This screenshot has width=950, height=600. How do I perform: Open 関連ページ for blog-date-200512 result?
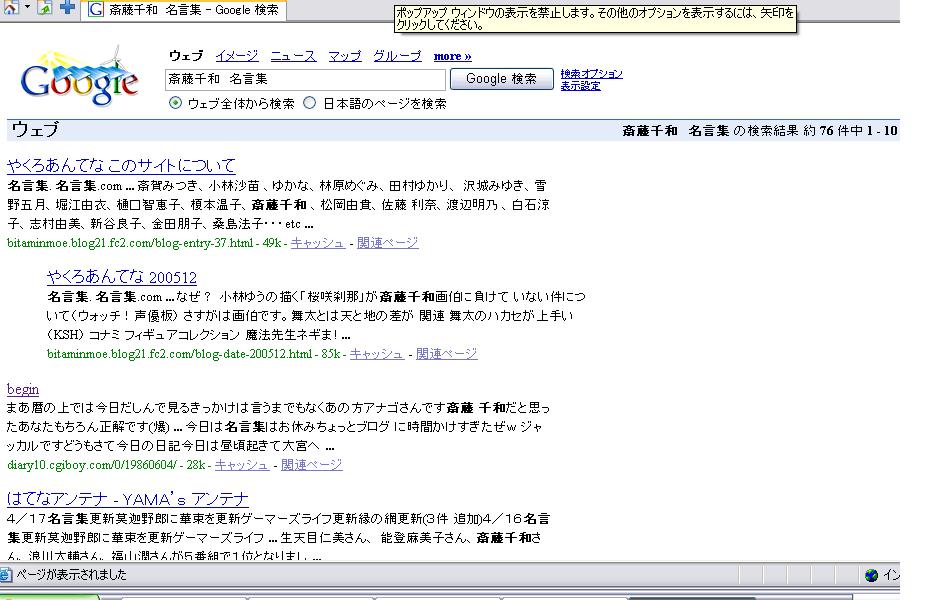447,354
